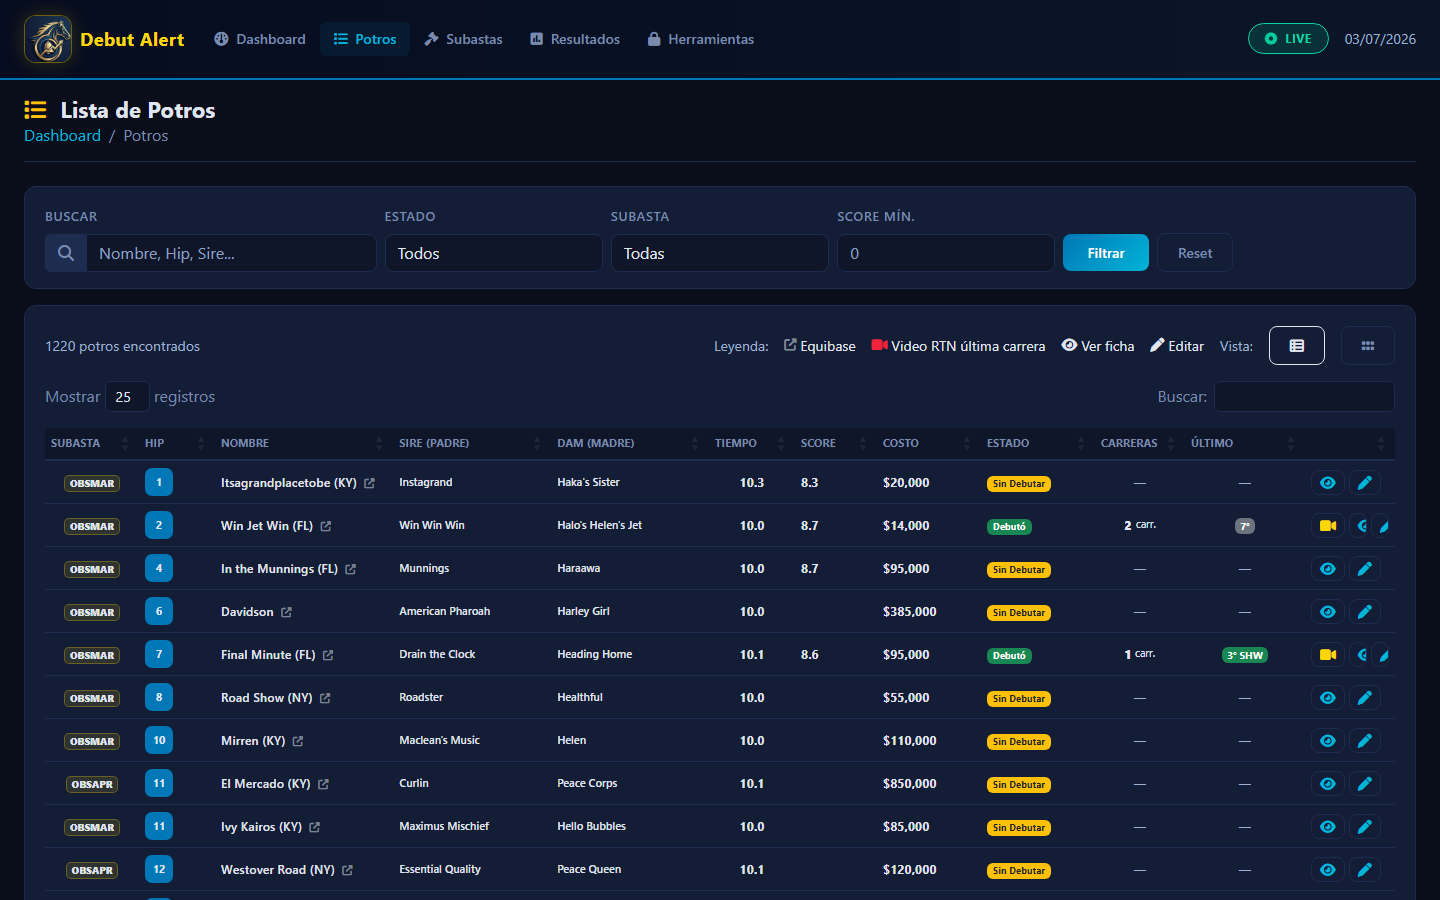
Task: Go to the Subastas nav tab
Action: tap(463, 39)
